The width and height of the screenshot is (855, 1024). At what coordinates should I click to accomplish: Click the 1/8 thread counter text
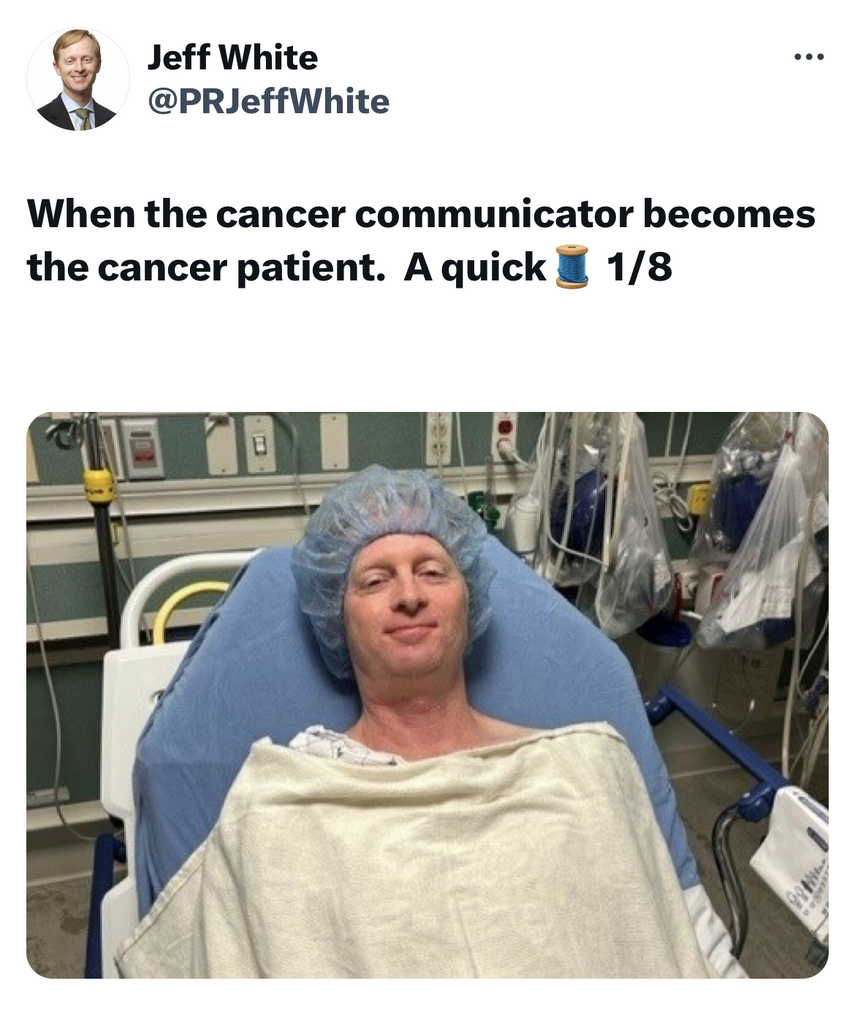638,267
